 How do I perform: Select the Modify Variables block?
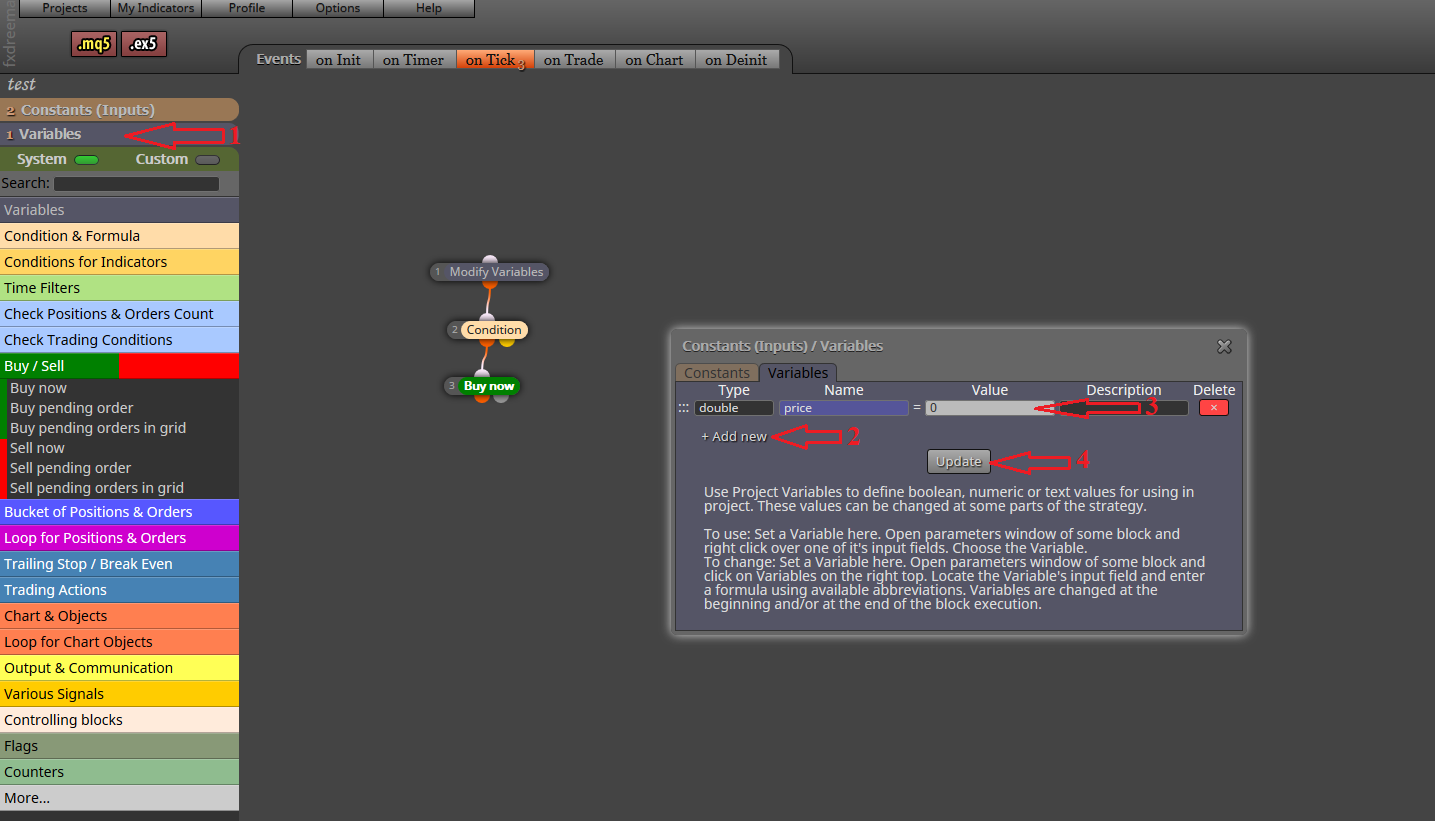pyautogui.click(x=490, y=272)
